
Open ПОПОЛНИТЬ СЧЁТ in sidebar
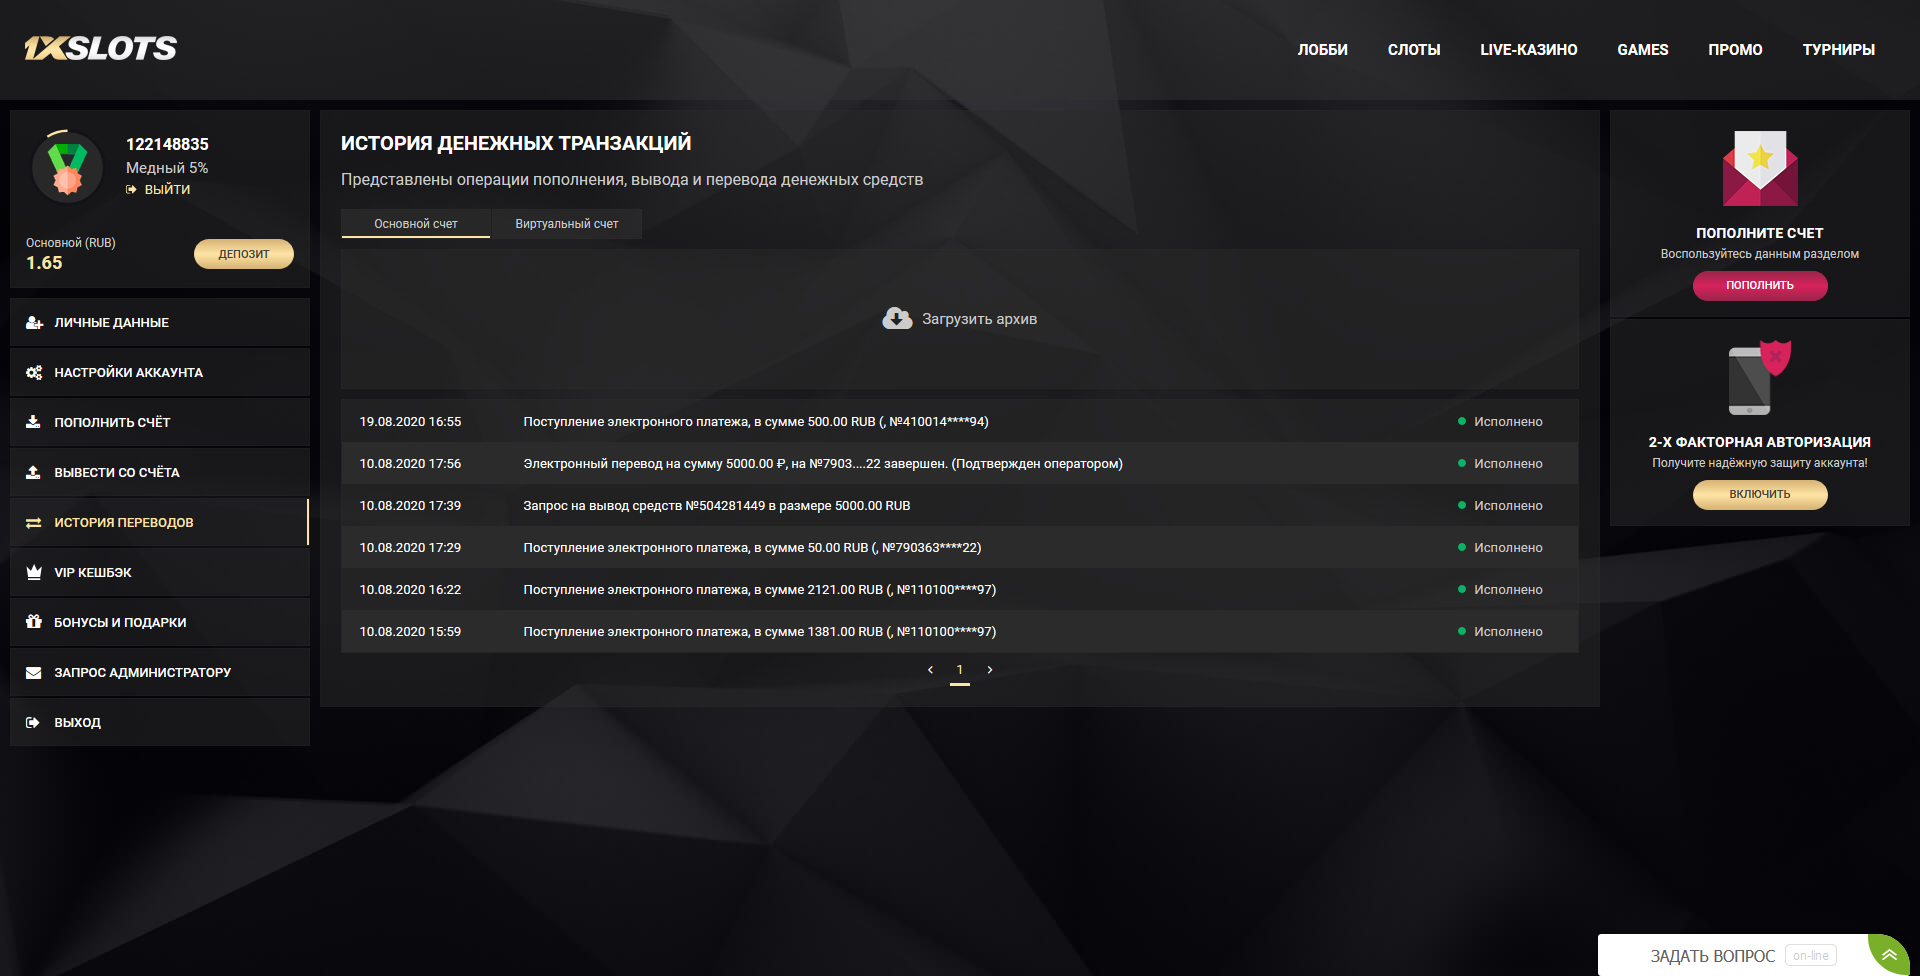pos(160,422)
